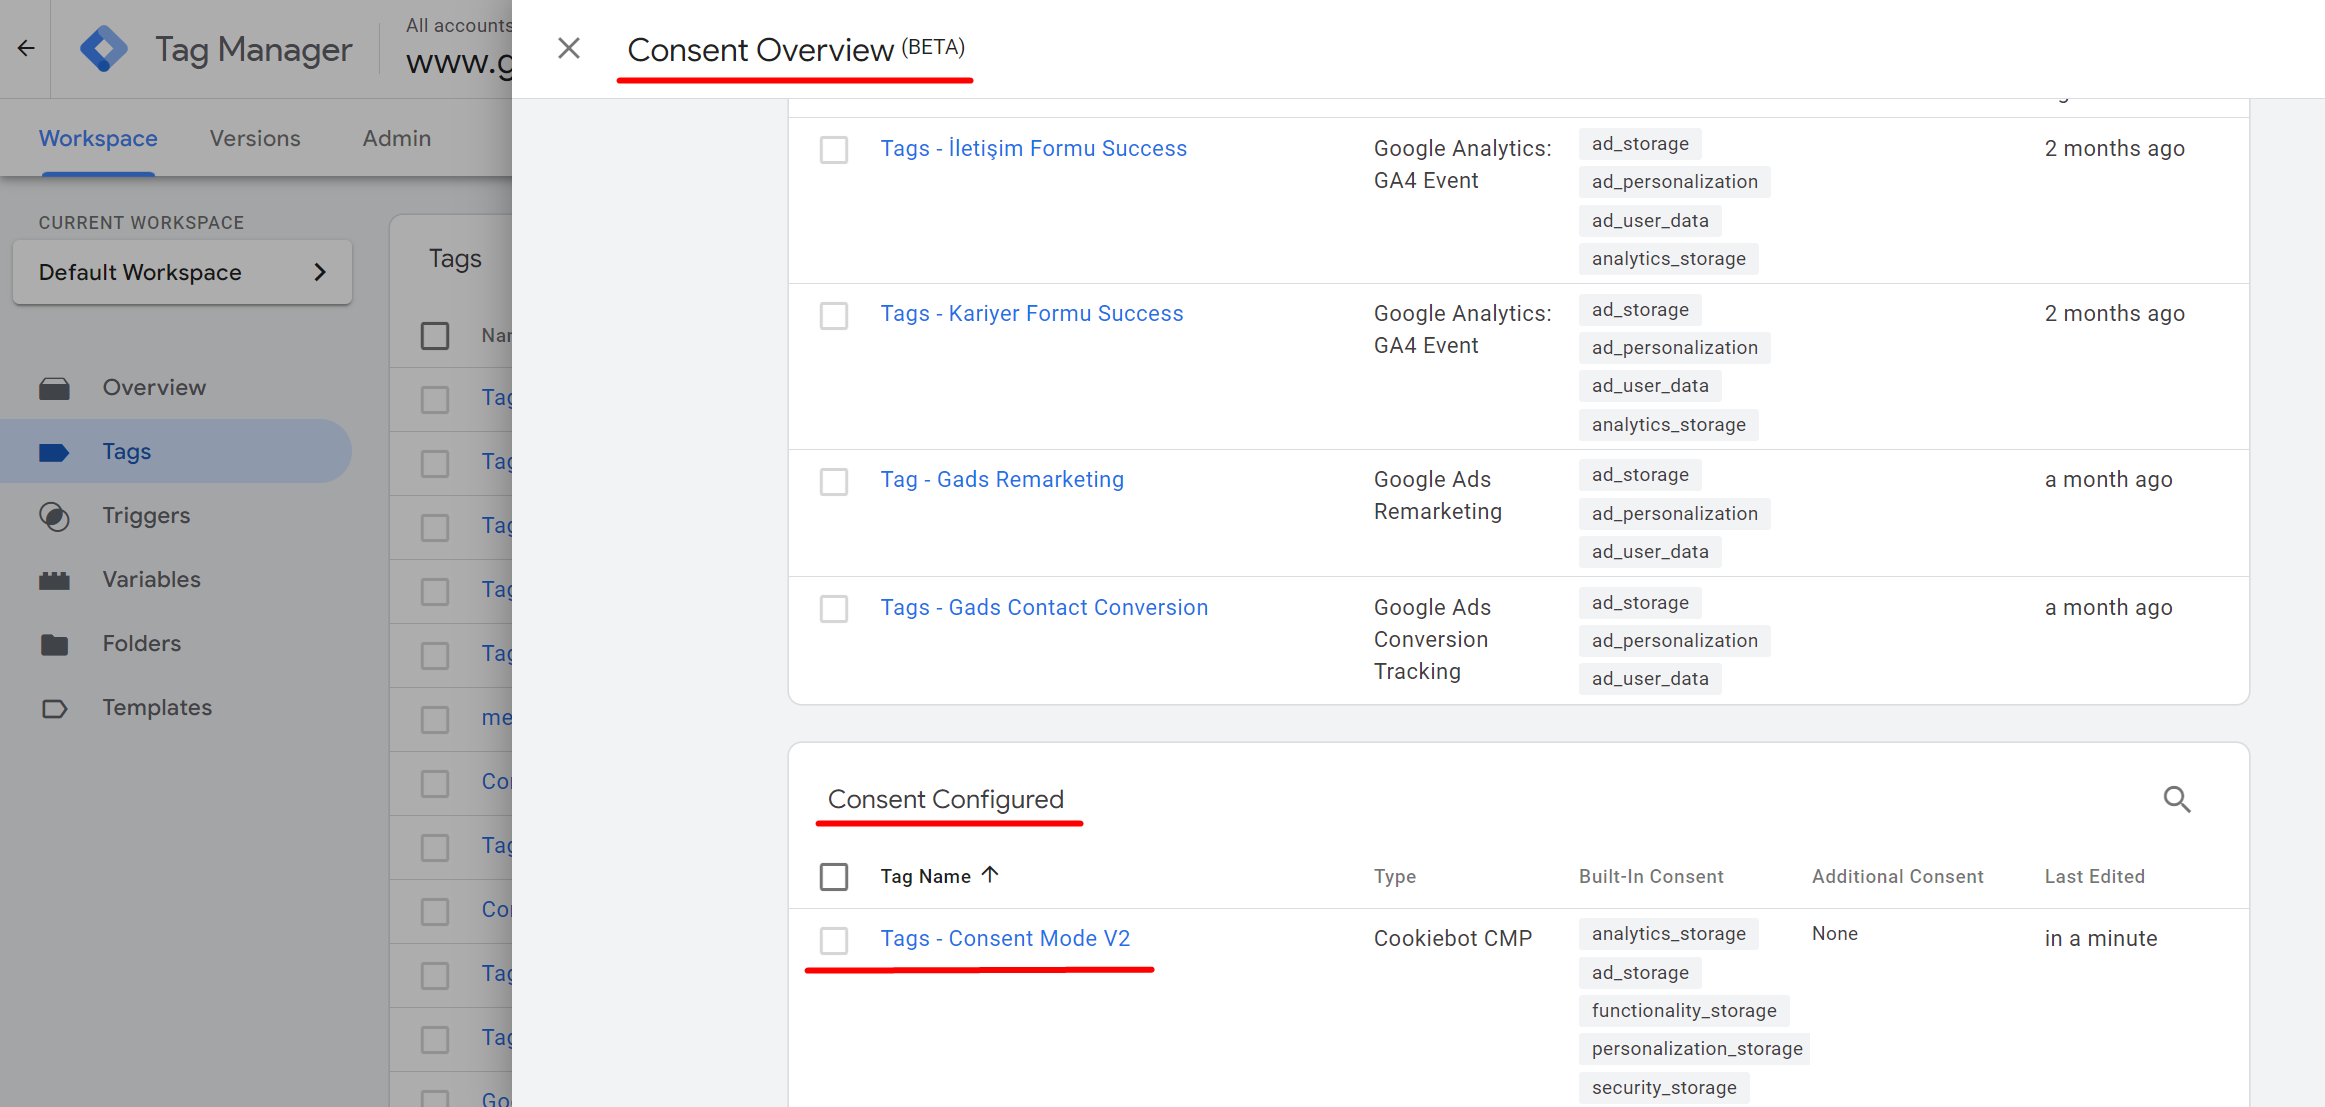Open Templates section in sidebar
This screenshot has height=1107, width=2325.
point(157,707)
